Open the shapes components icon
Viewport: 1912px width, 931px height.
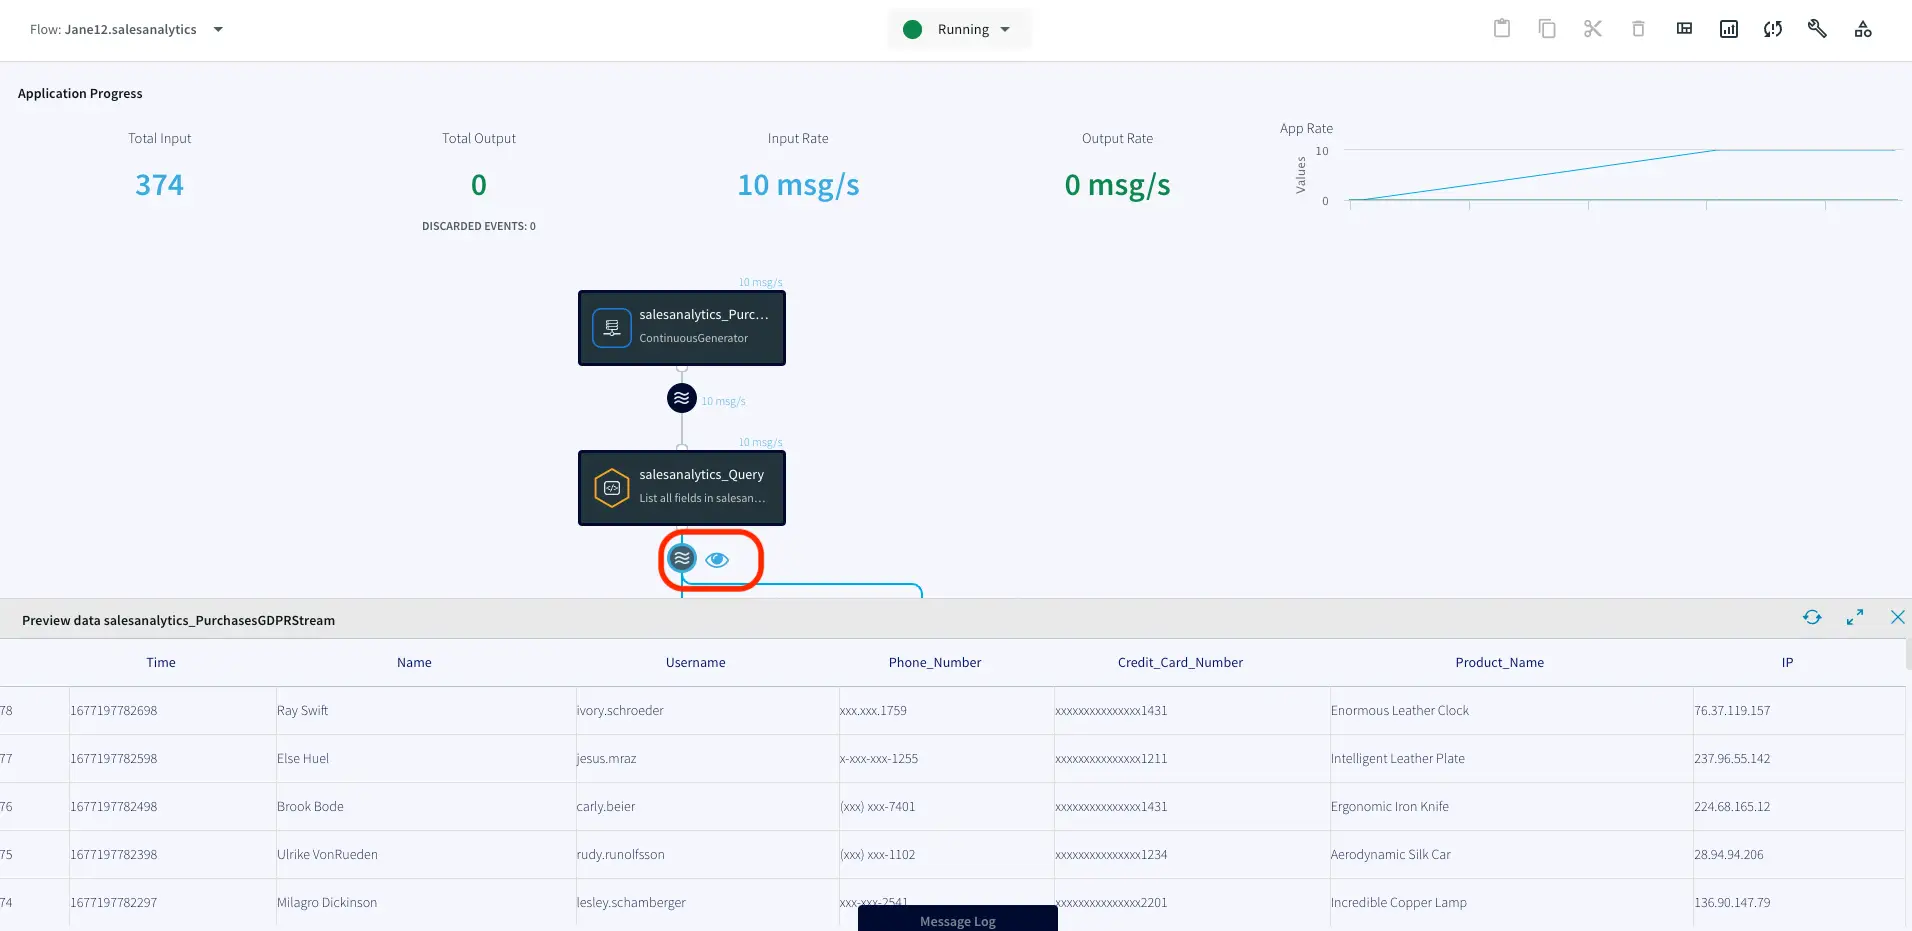(1862, 29)
